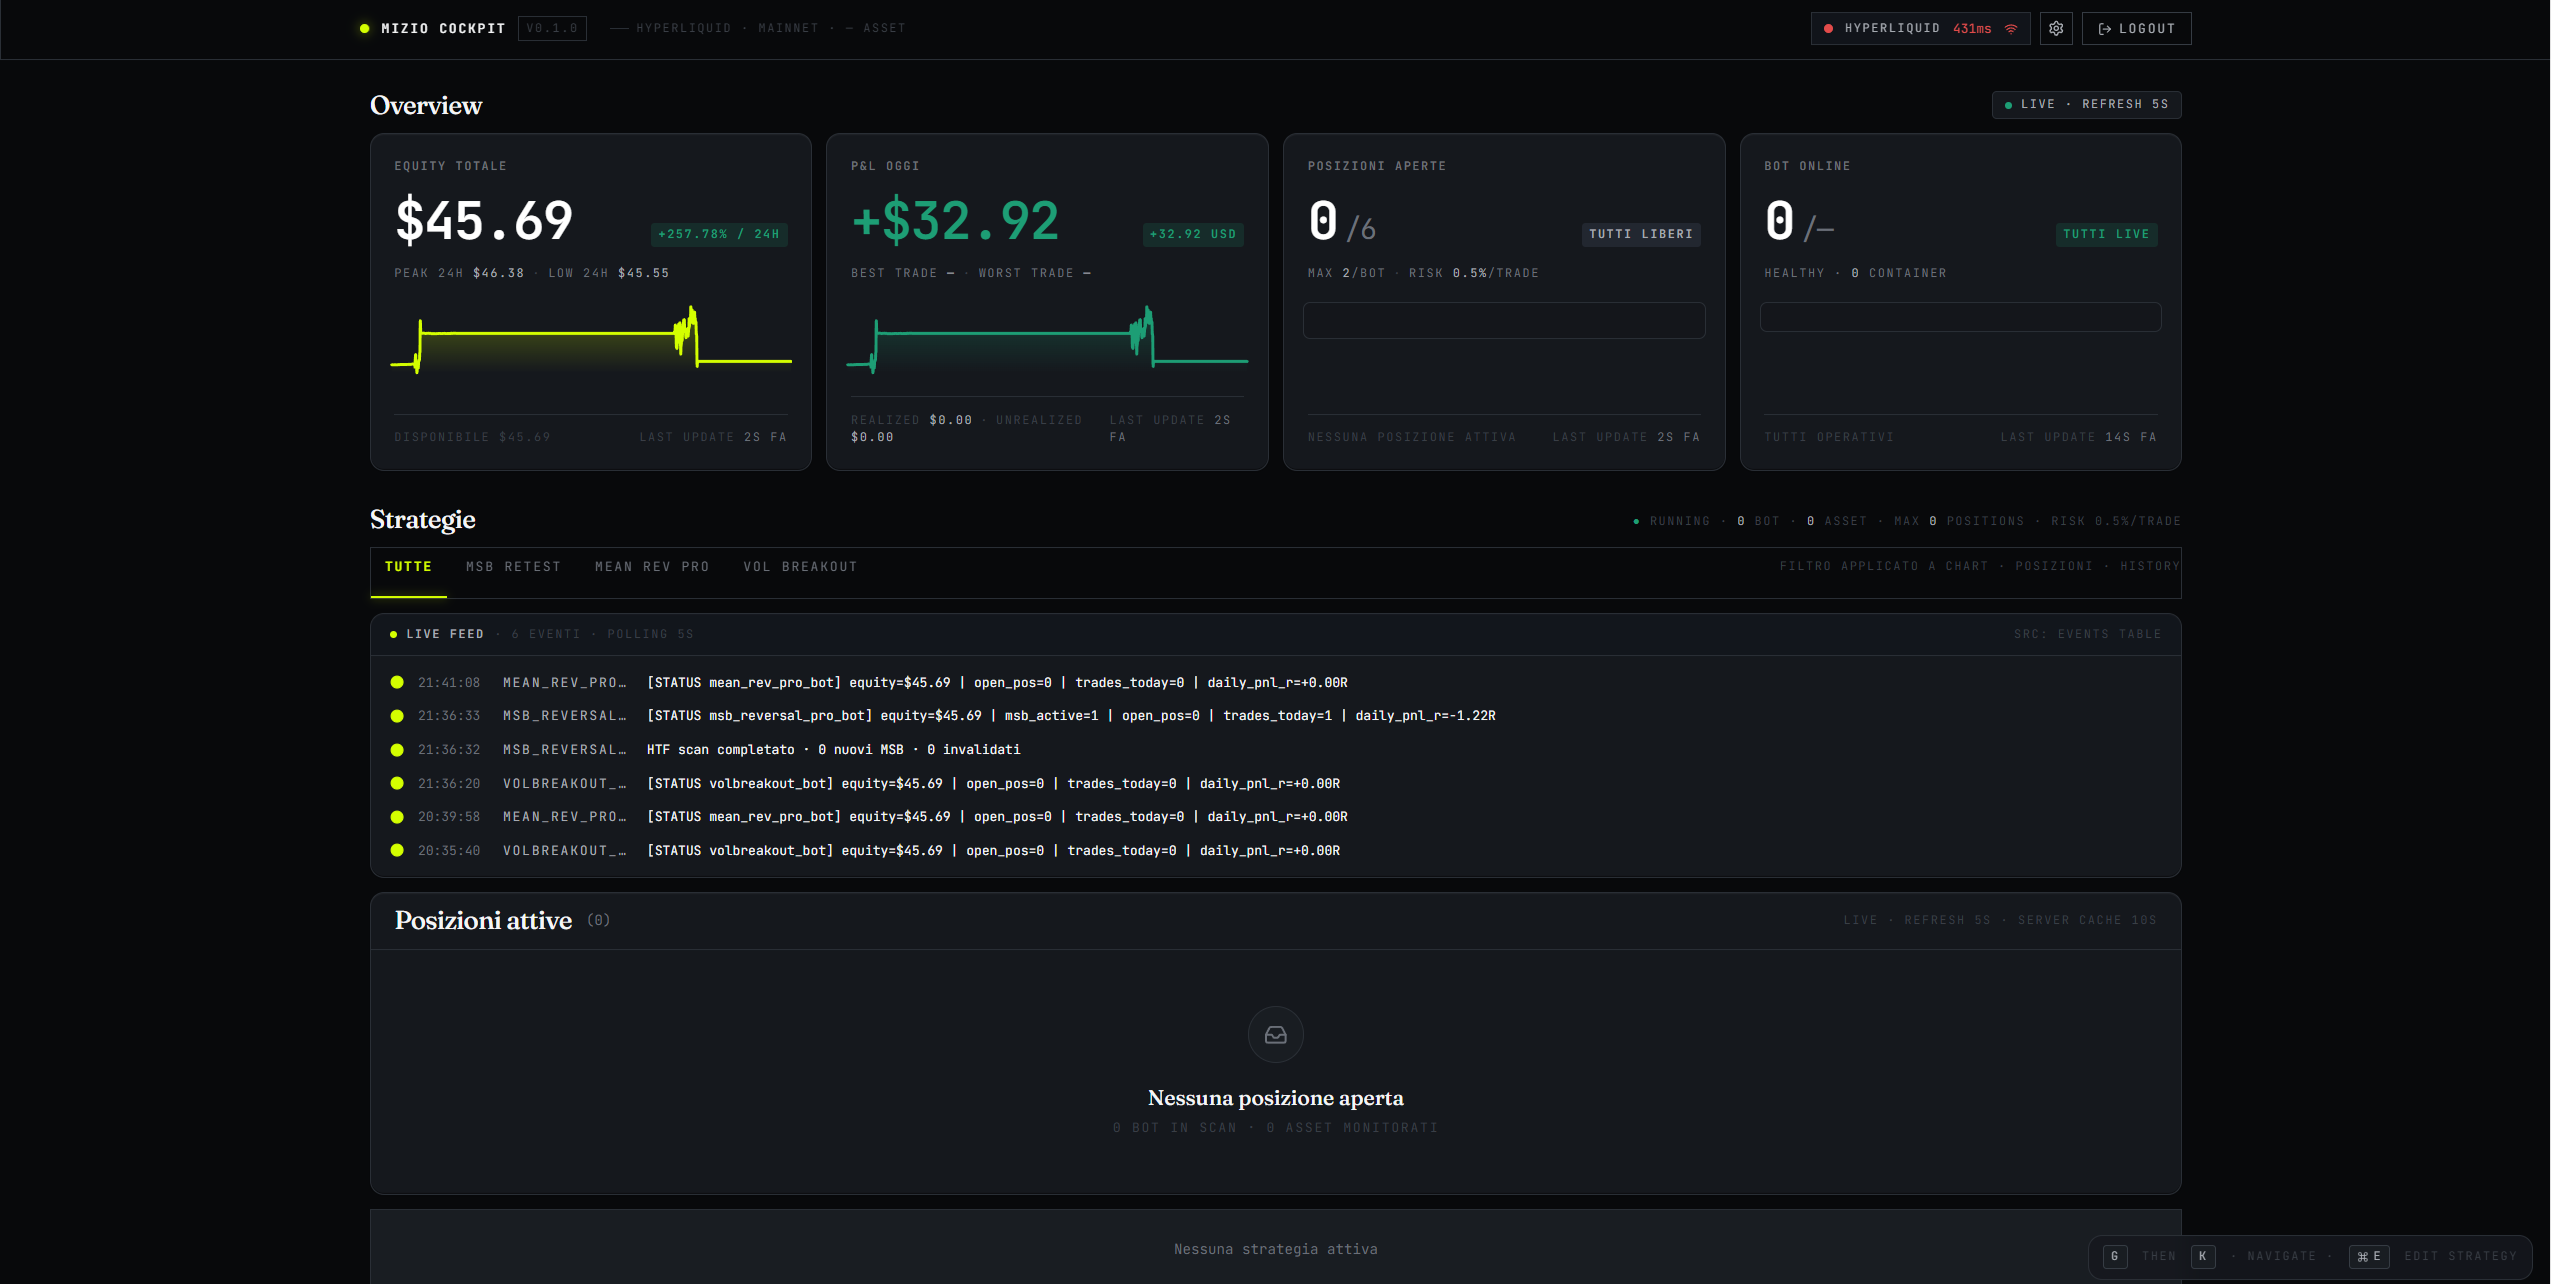2551x1285 pixels.
Task: Select the 21:41:08 MEAN_REV_PRO status event
Action: [1276, 683]
